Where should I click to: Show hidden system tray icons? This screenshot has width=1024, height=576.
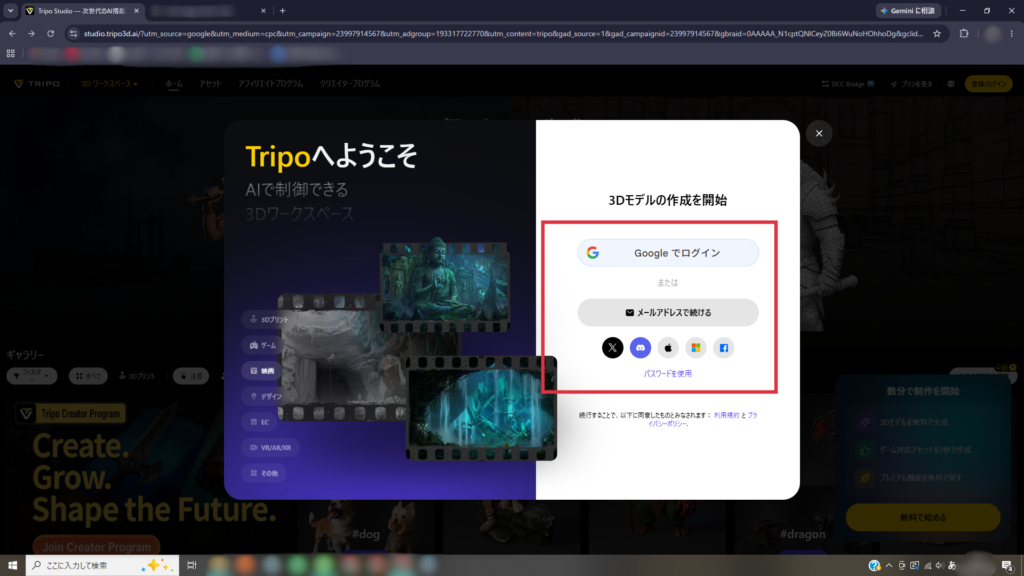(889, 566)
